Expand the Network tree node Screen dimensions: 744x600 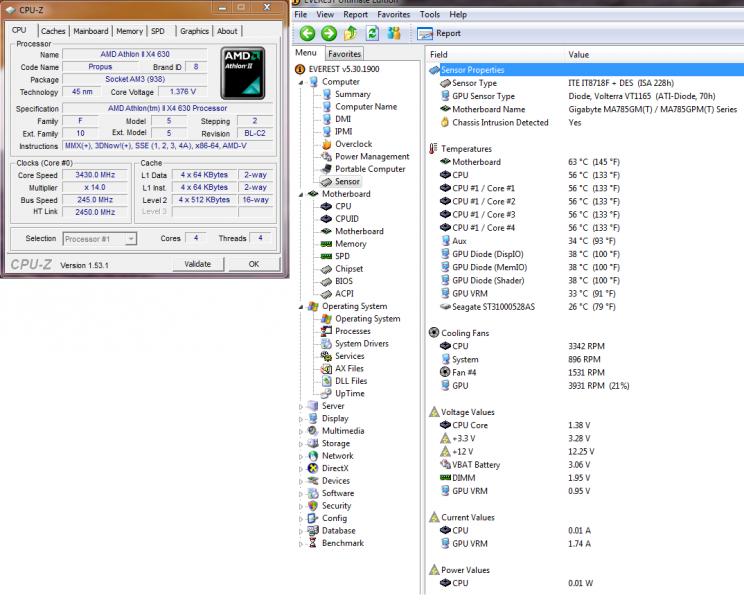(301, 457)
